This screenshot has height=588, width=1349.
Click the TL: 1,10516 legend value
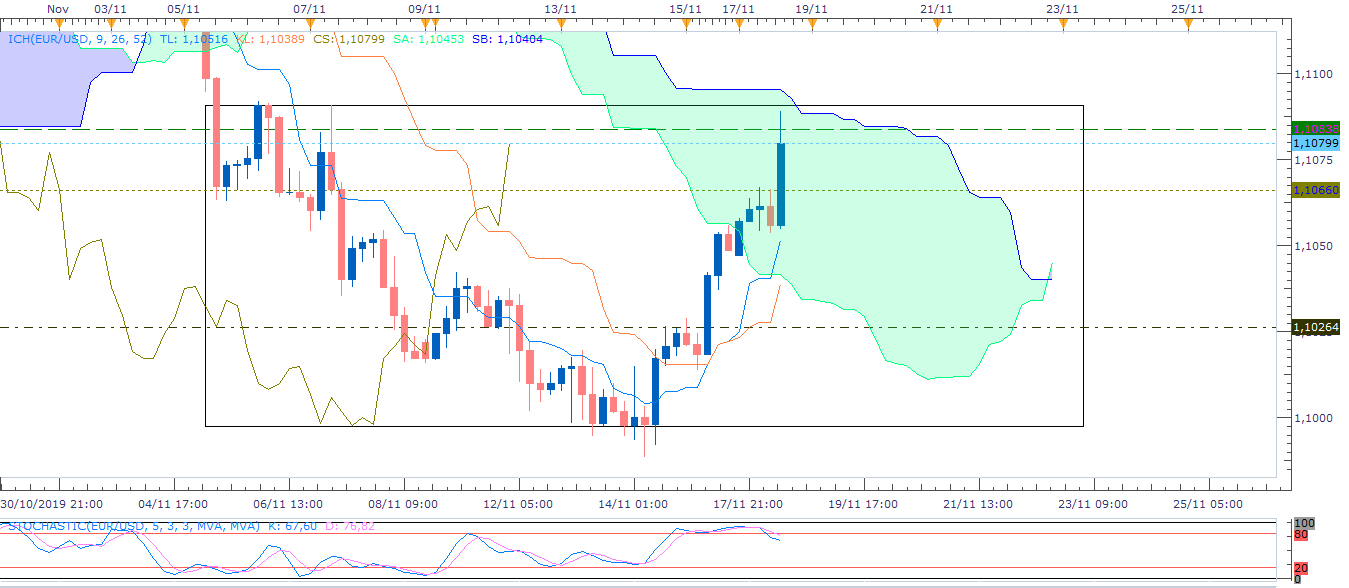coord(193,39)
